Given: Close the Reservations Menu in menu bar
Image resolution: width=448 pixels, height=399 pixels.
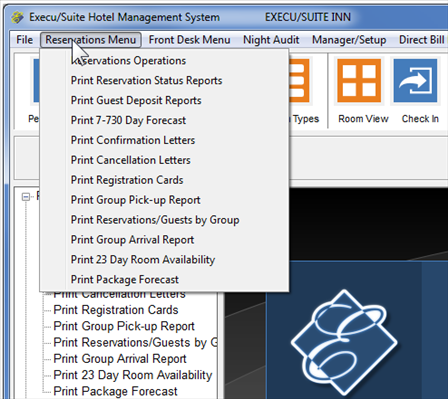Looking at the screenshot, I should coord(91,40).
